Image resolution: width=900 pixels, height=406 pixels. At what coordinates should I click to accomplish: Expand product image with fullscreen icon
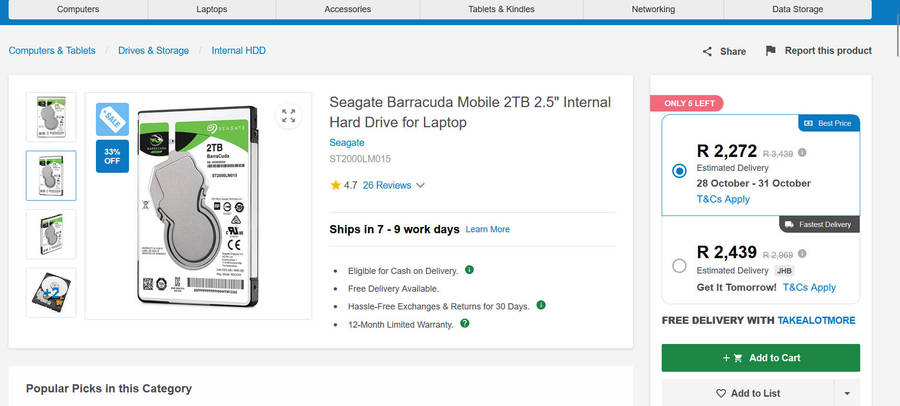288,116
